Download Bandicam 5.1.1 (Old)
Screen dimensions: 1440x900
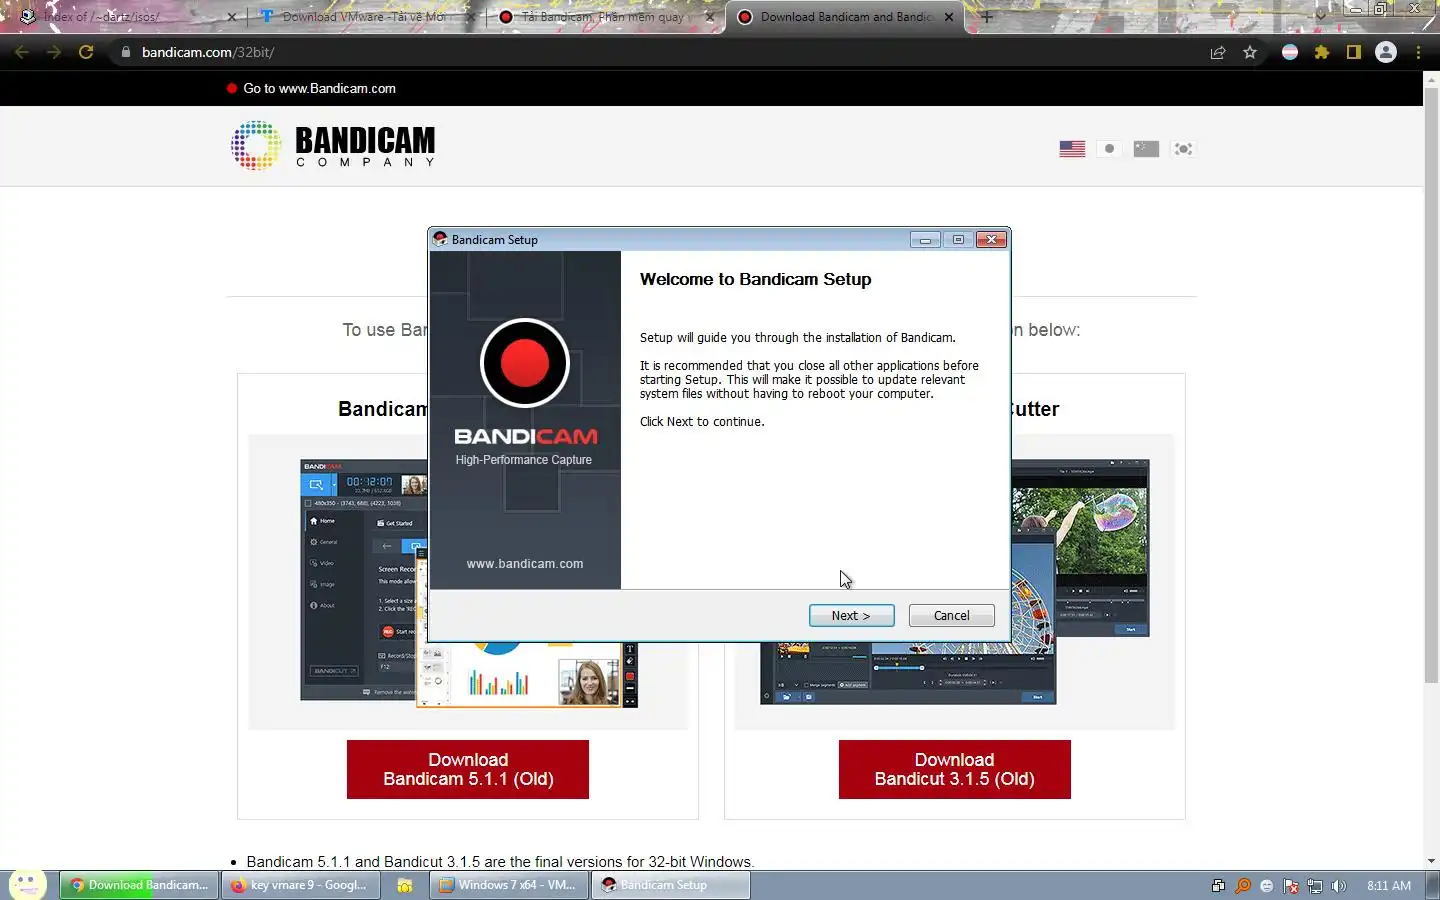pyautogui.click(x=468, y=769)
